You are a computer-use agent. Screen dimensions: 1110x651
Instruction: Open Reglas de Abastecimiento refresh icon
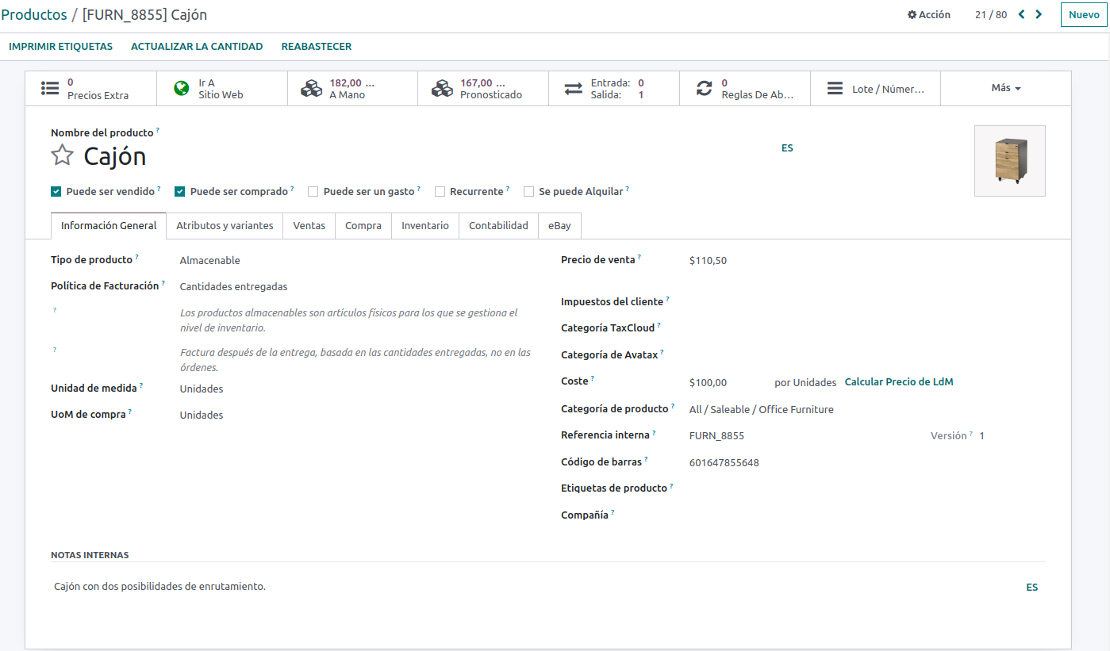click(704, 88)
